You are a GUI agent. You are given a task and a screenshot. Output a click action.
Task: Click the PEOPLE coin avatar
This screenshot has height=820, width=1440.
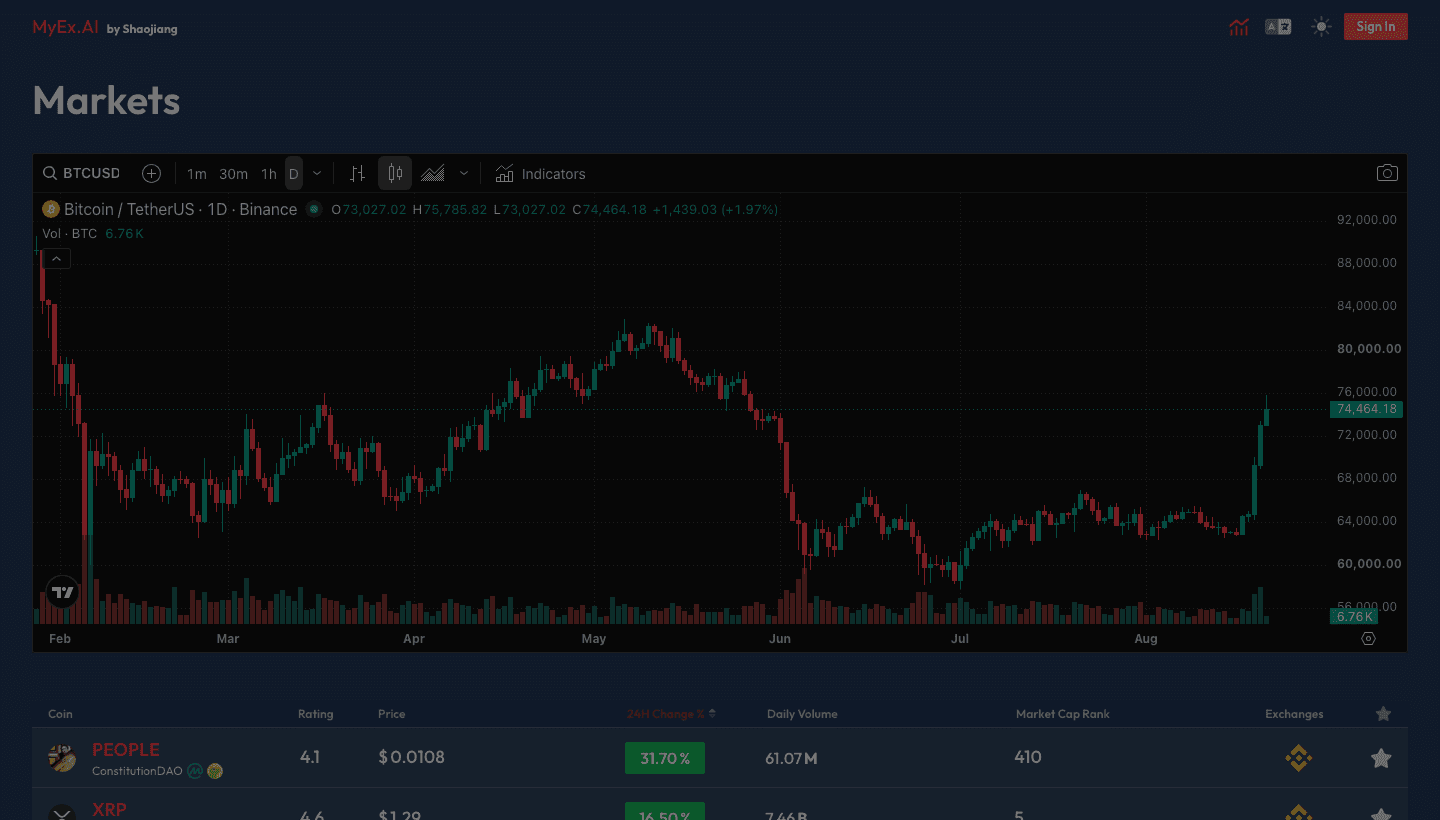click(62, 758)
